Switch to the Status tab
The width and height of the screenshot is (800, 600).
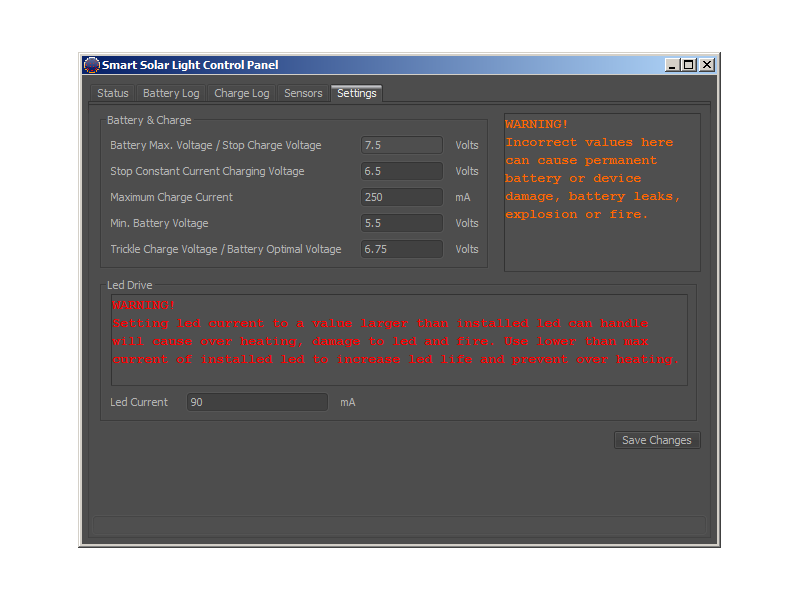pos(113,93)
